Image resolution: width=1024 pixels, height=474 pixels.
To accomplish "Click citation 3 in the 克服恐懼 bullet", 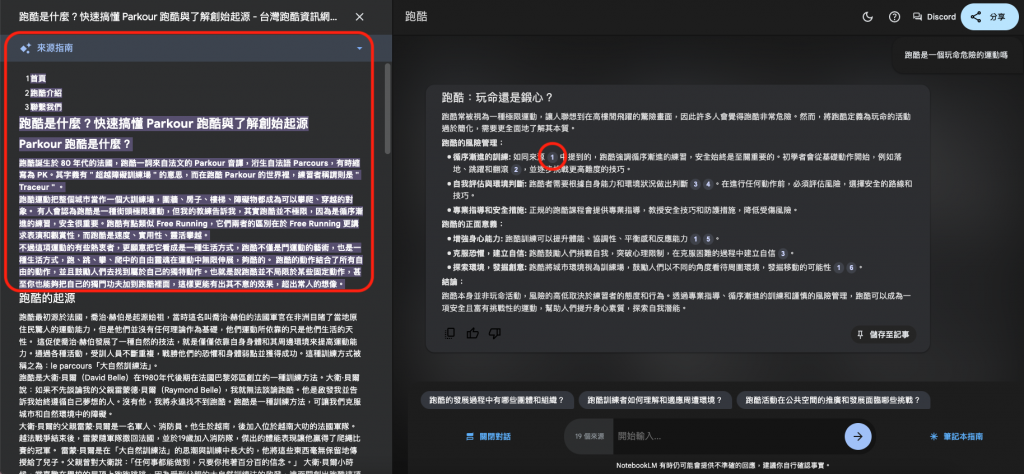I will coord(782,253).
